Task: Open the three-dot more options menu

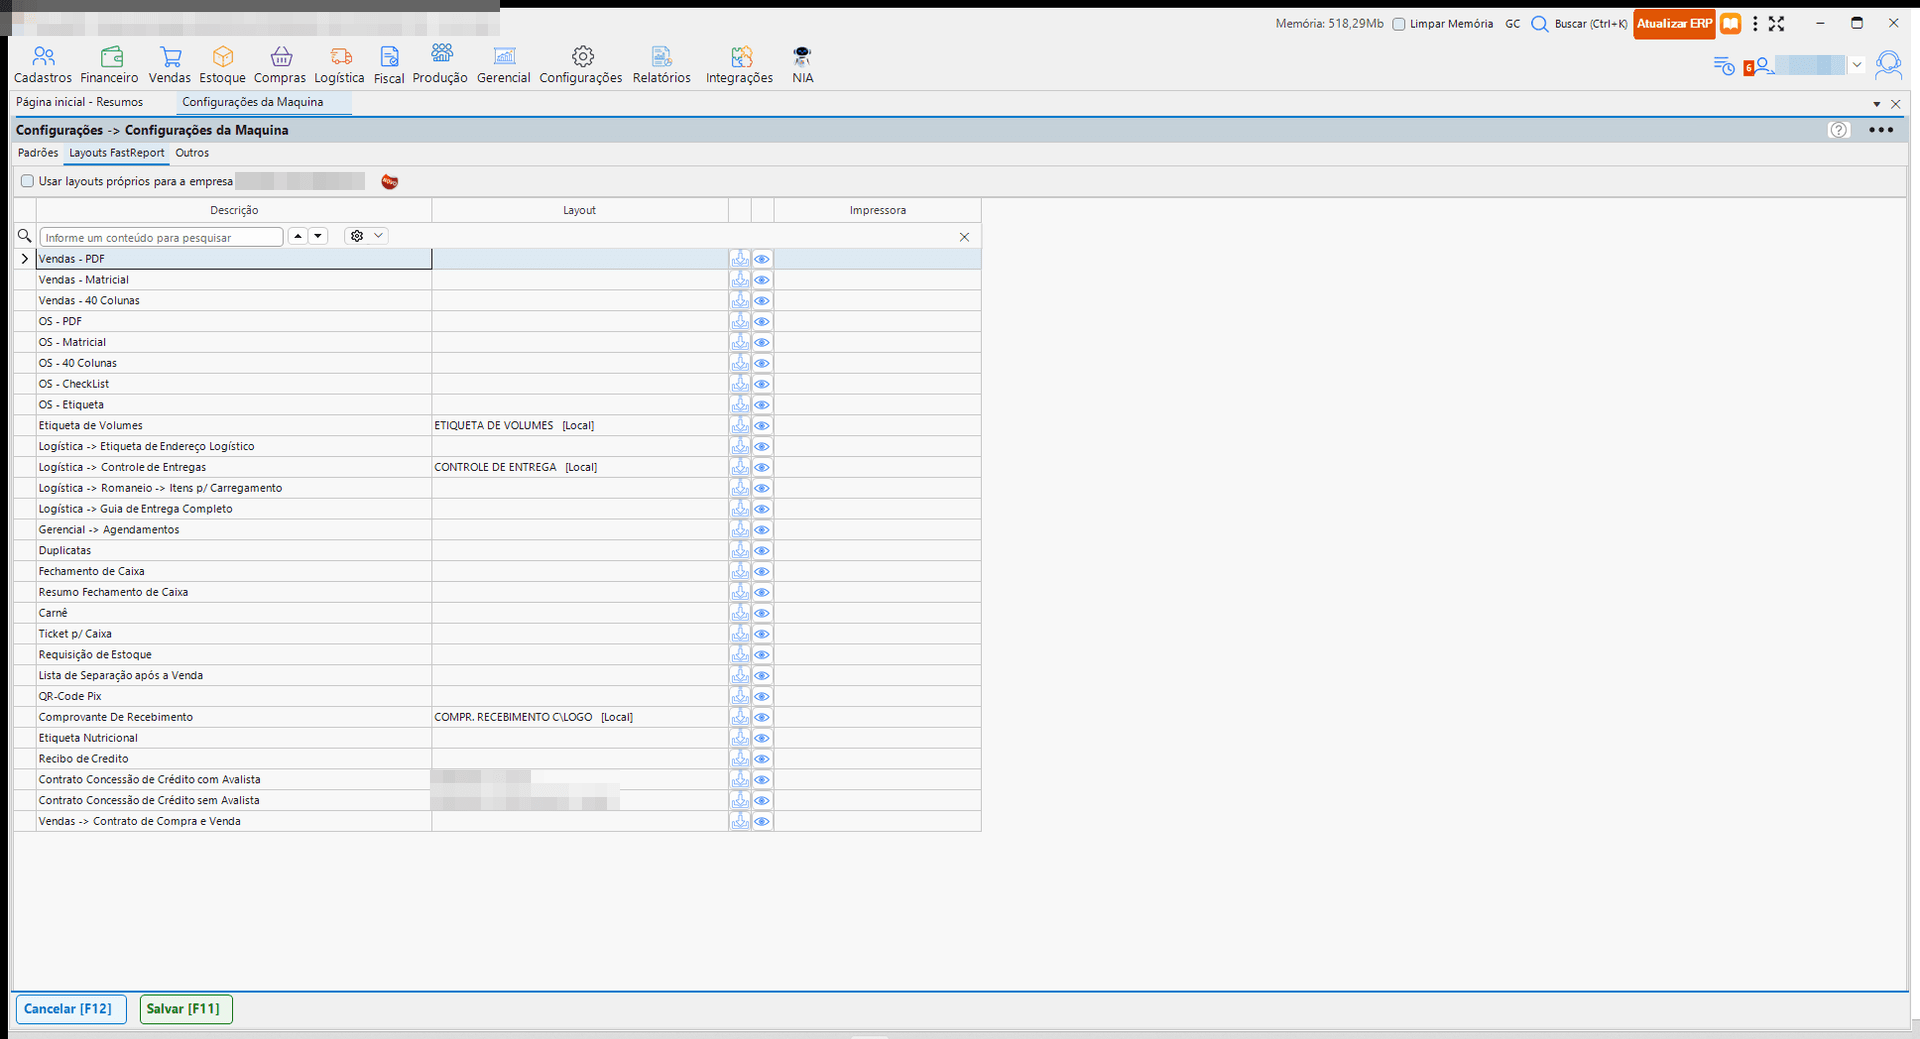Action: 1881,130
